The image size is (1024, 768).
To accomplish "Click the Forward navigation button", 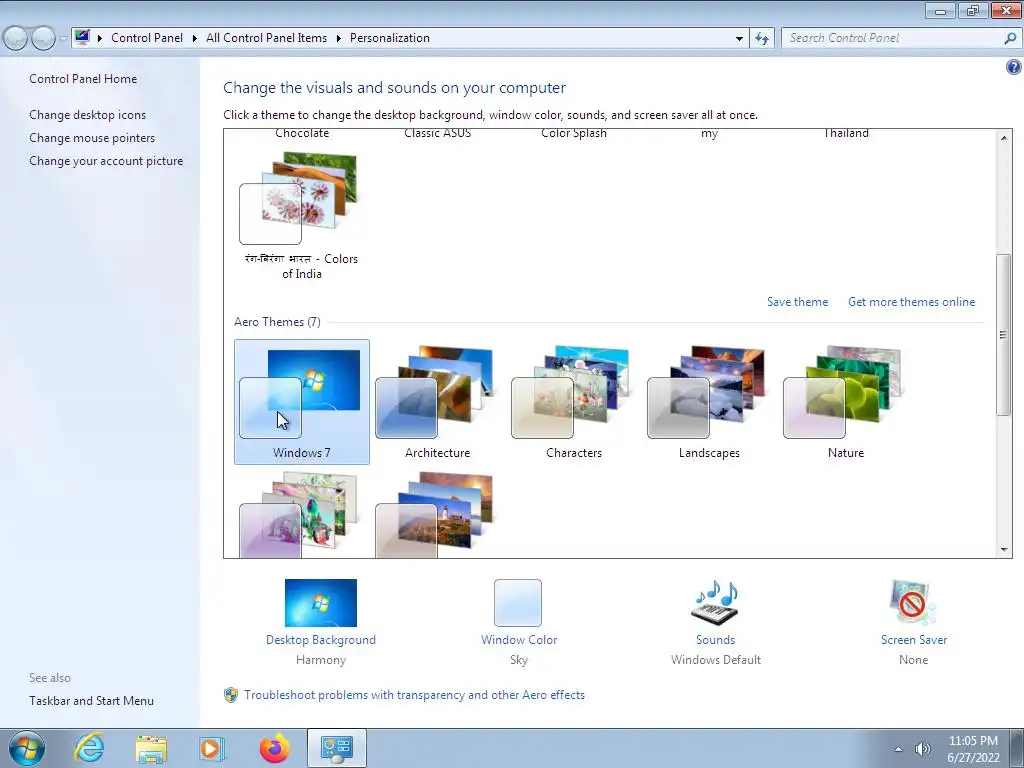I will pos(43,38).
